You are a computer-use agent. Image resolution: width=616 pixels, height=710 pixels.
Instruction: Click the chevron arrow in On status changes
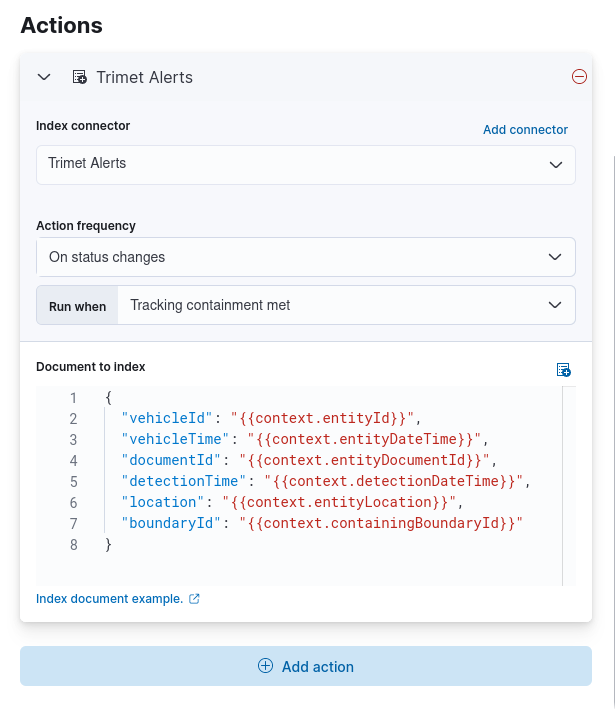[556, 257]
